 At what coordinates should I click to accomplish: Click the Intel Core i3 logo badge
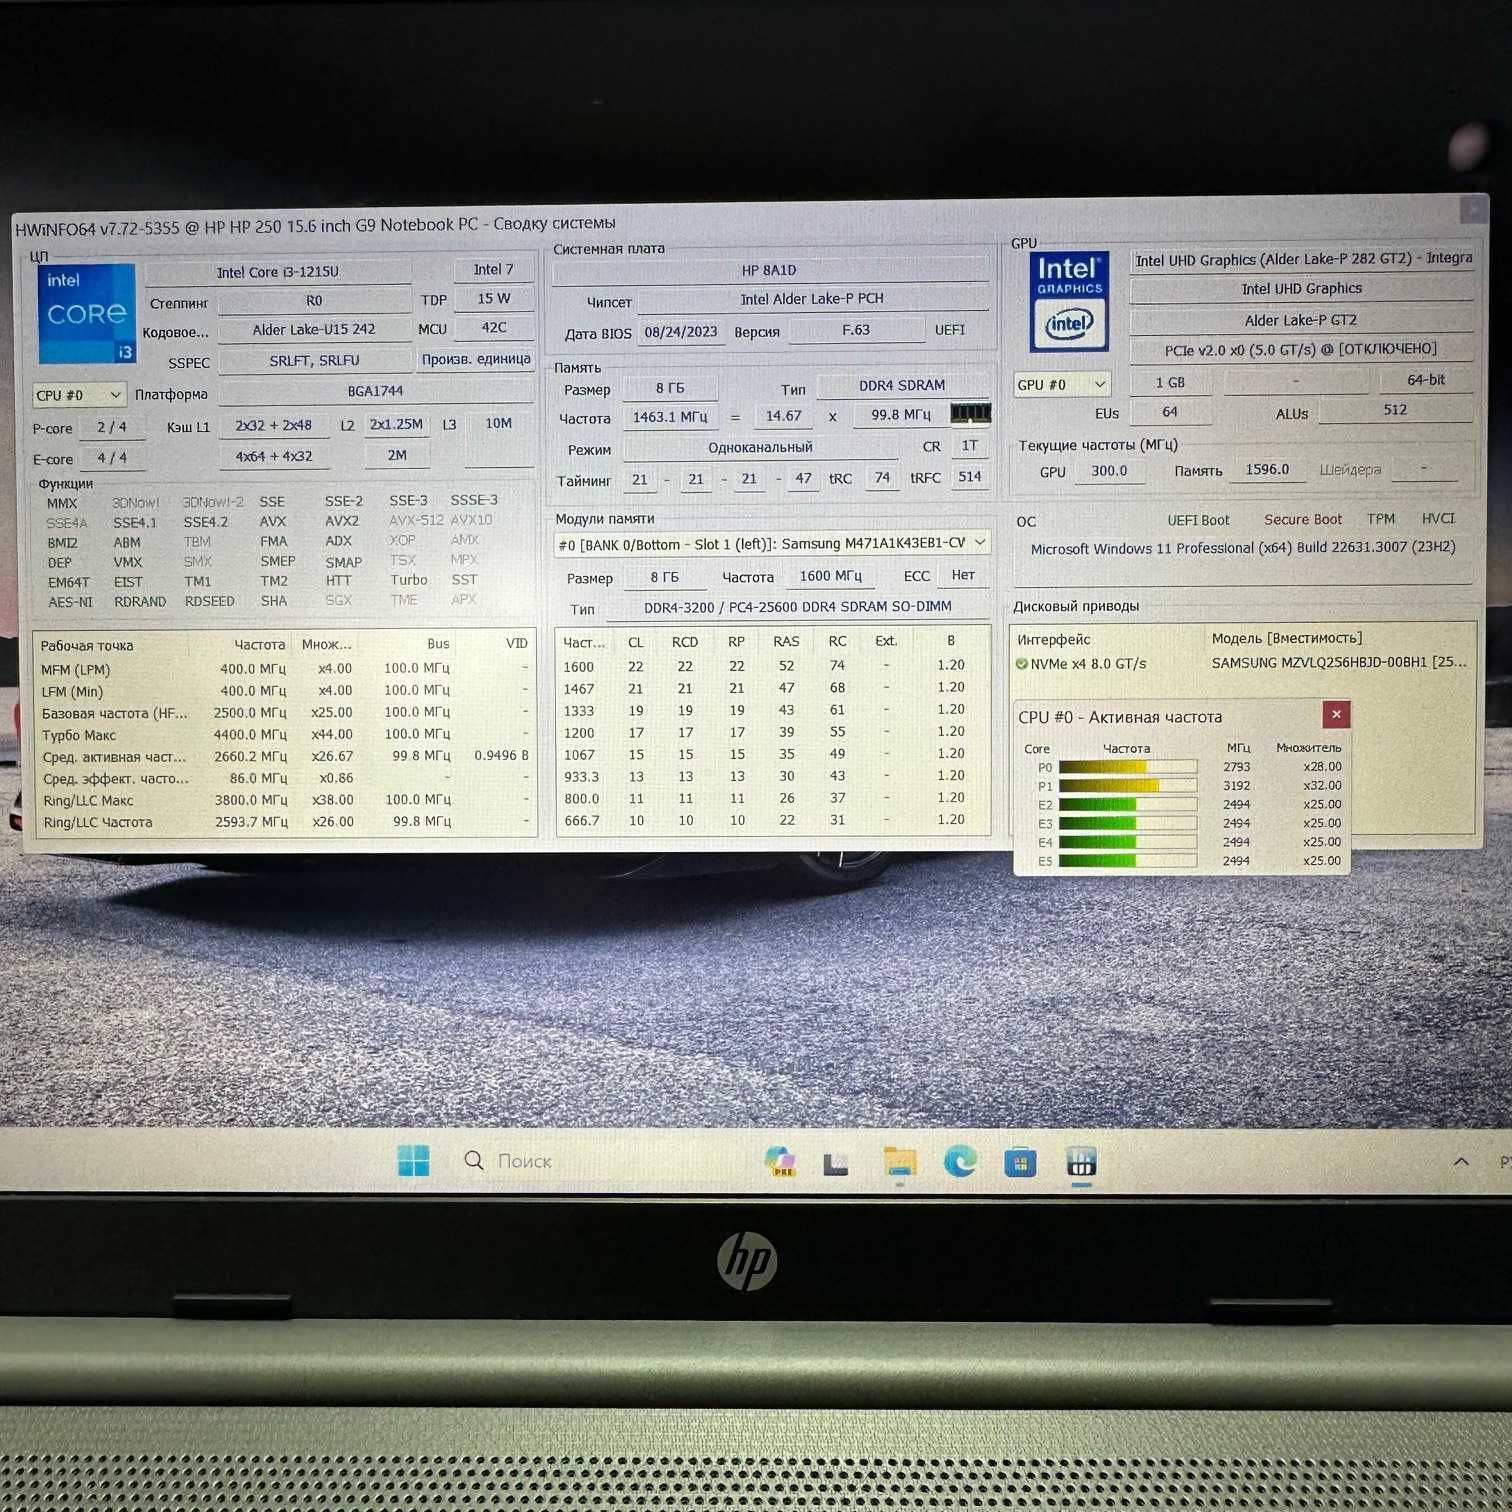pyautogui.click(x=86, y=313)
